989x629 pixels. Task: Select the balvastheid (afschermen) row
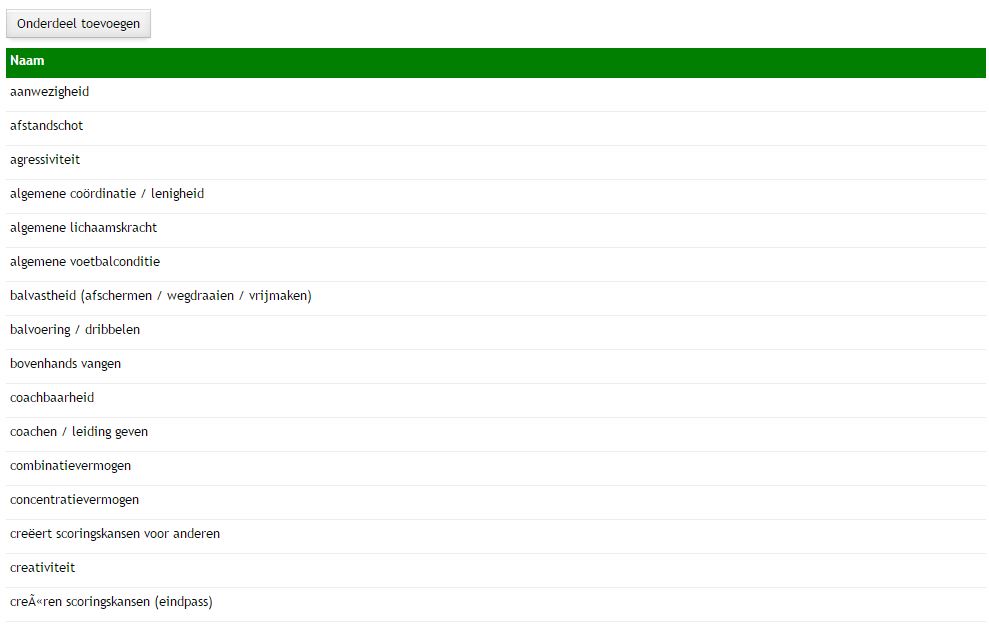click(160, 296)
